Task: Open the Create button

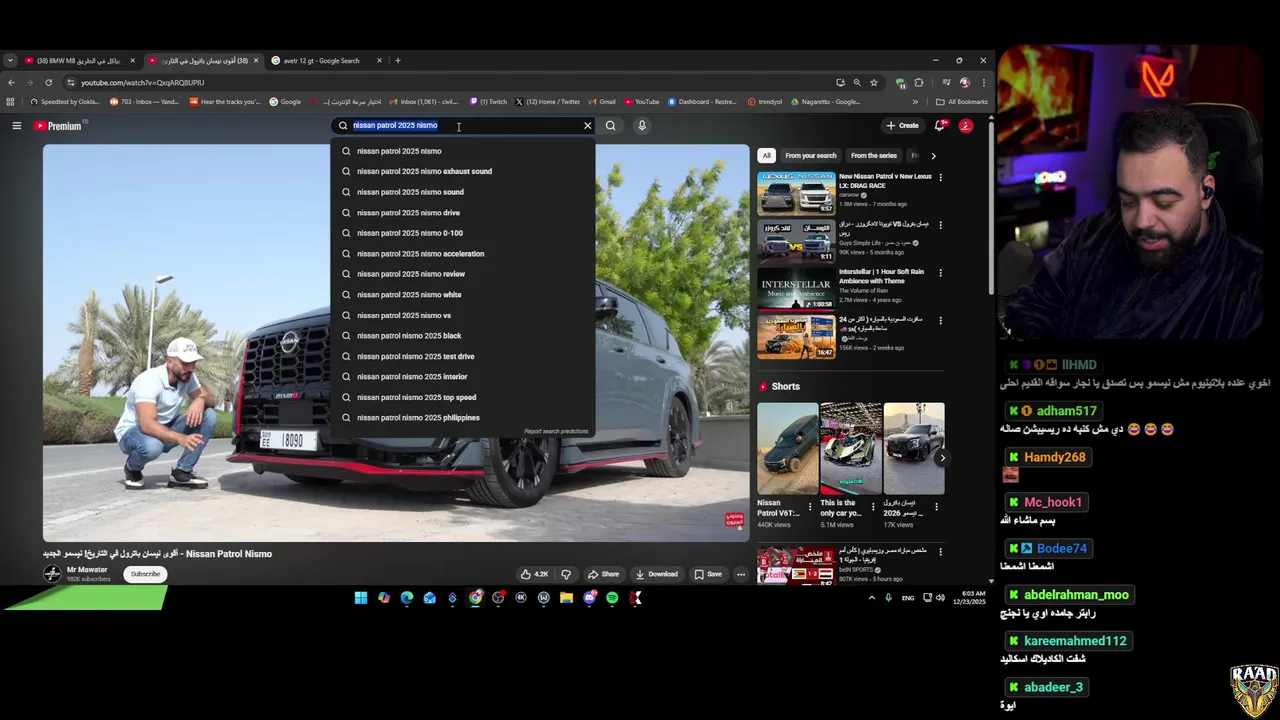Action: pos(902,126)
